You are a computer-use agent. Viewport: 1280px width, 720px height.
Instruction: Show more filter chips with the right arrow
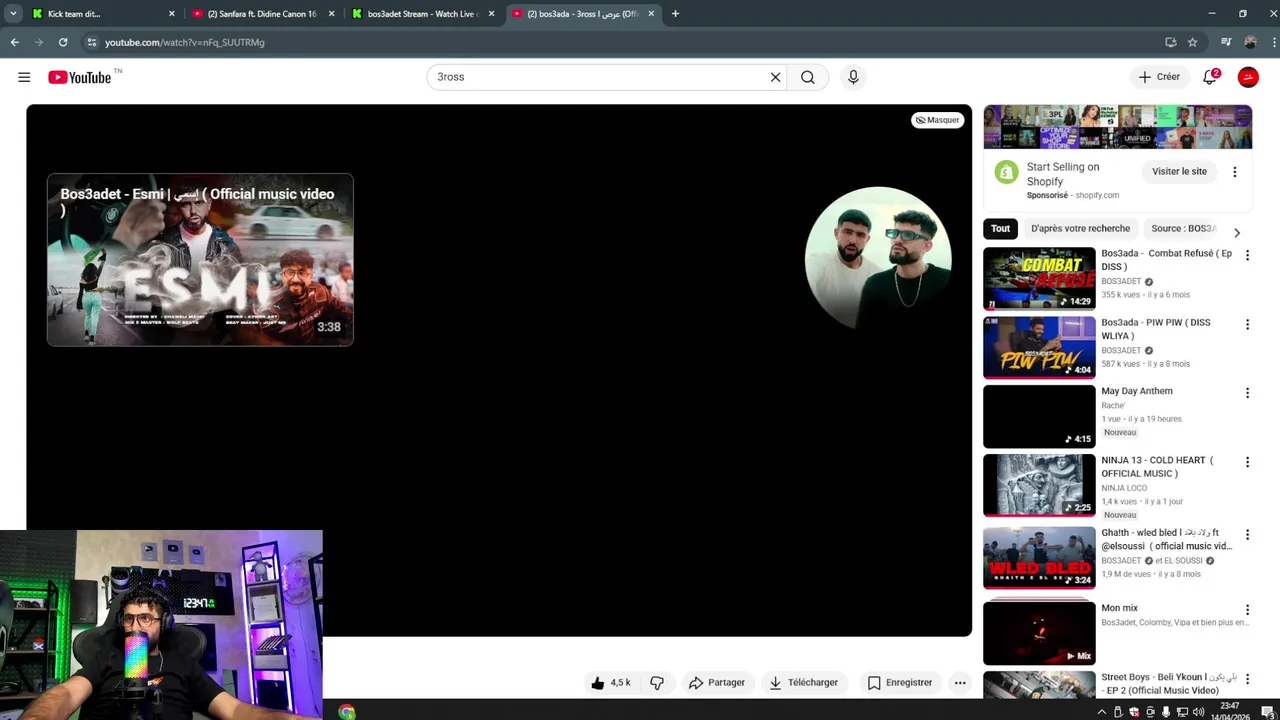click(x=1237, y=232)
